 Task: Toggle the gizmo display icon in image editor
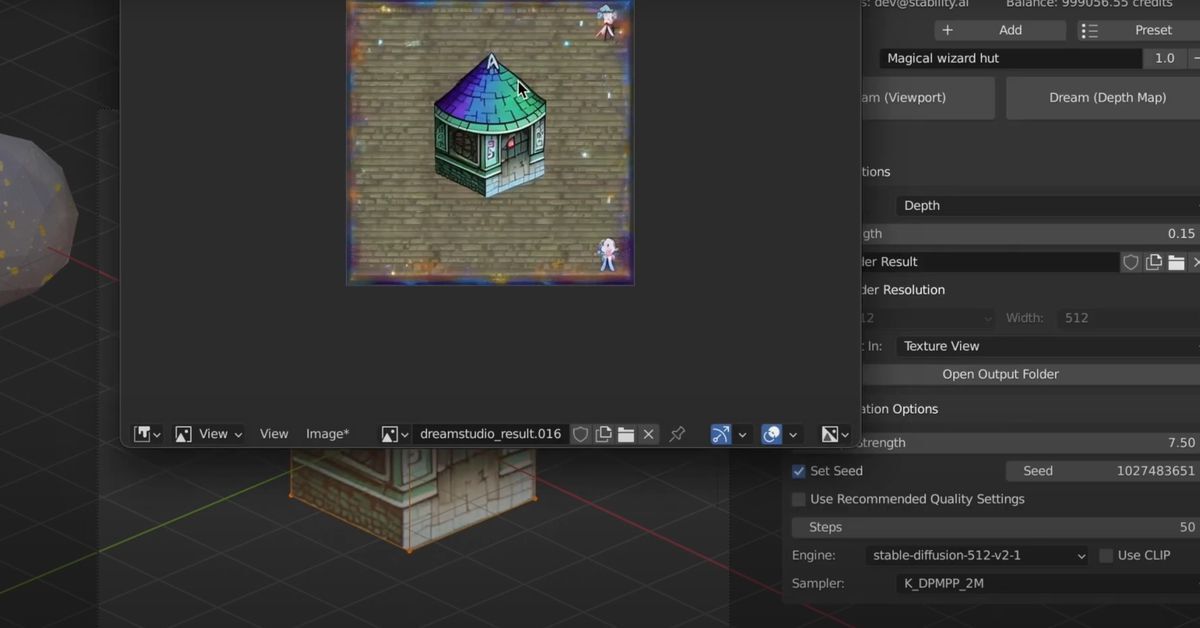tap(721, 434)
